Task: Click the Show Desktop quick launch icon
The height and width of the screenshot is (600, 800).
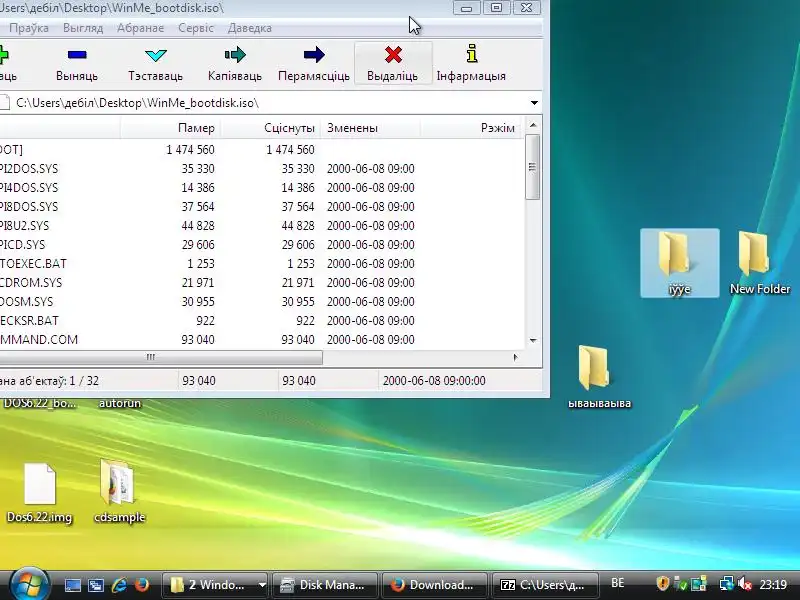Action: coord(72,585)
